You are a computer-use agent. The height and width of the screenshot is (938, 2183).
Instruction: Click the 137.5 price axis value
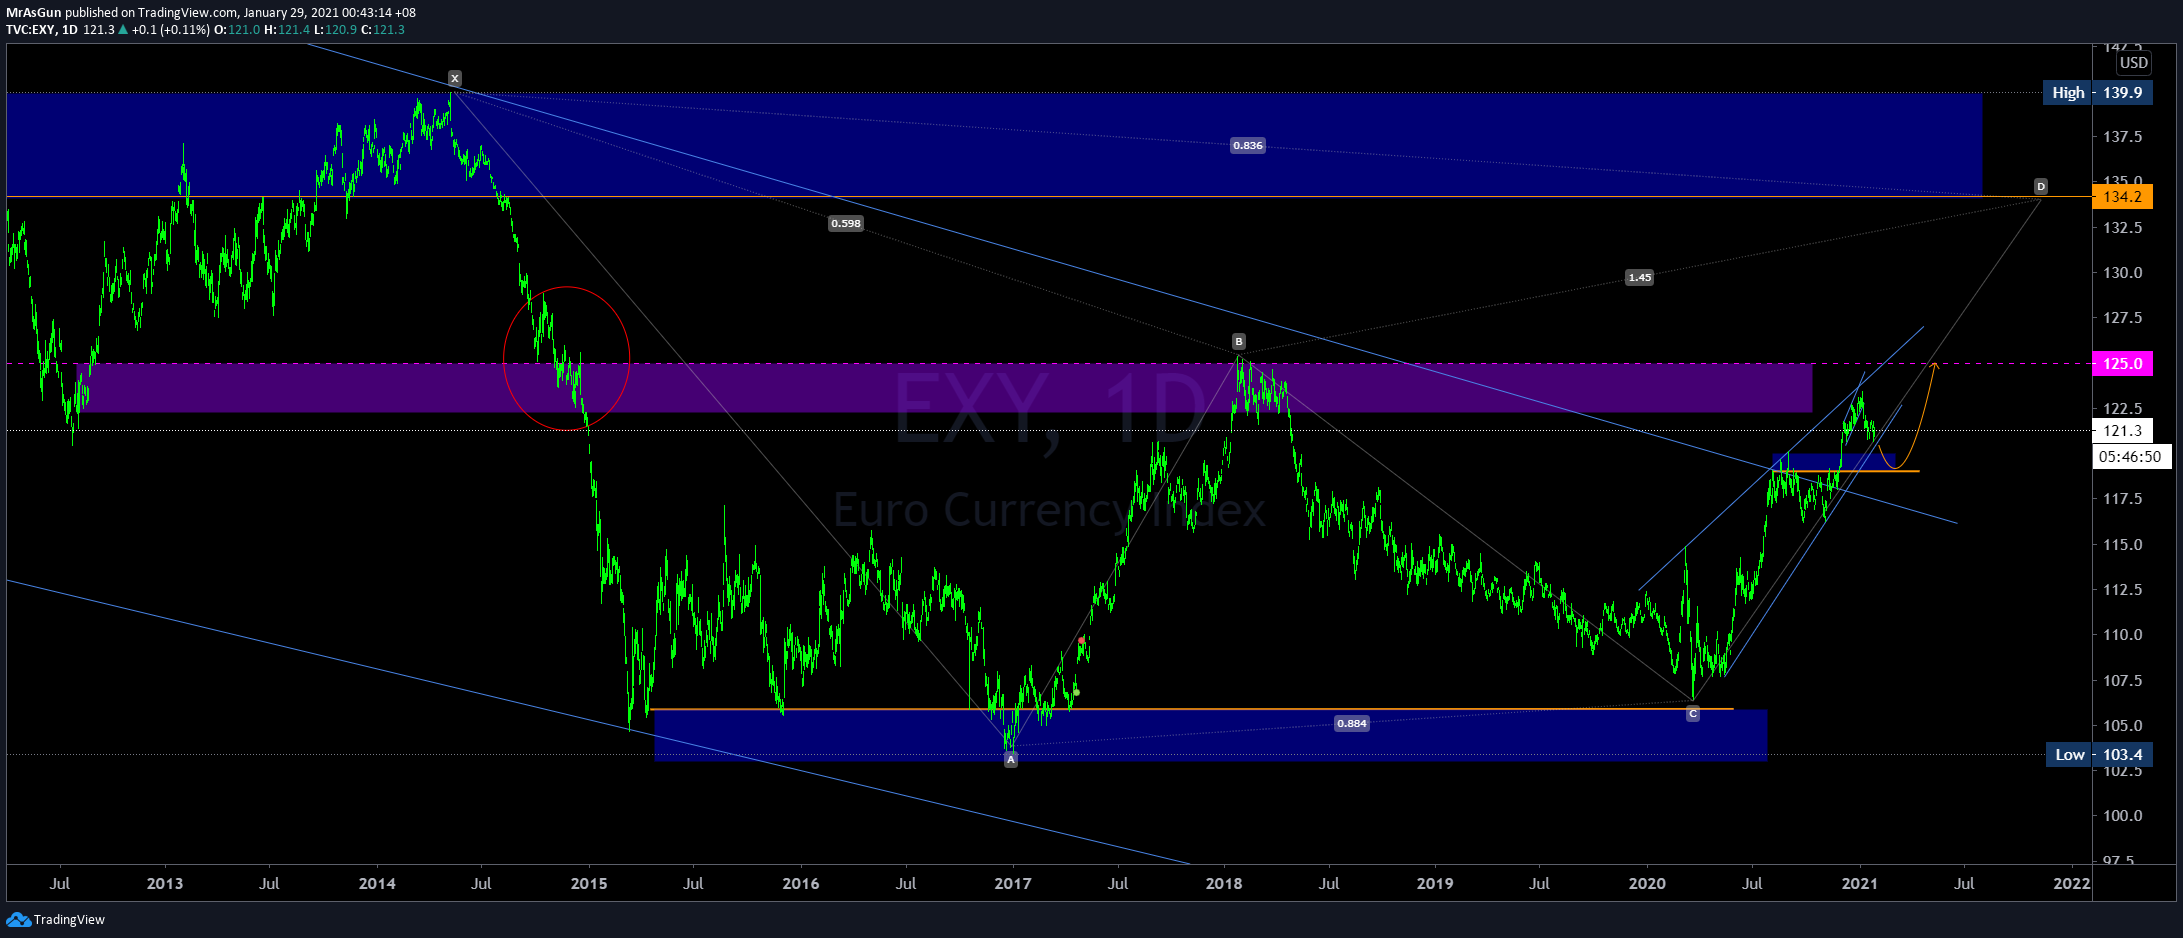point(2123,137)
